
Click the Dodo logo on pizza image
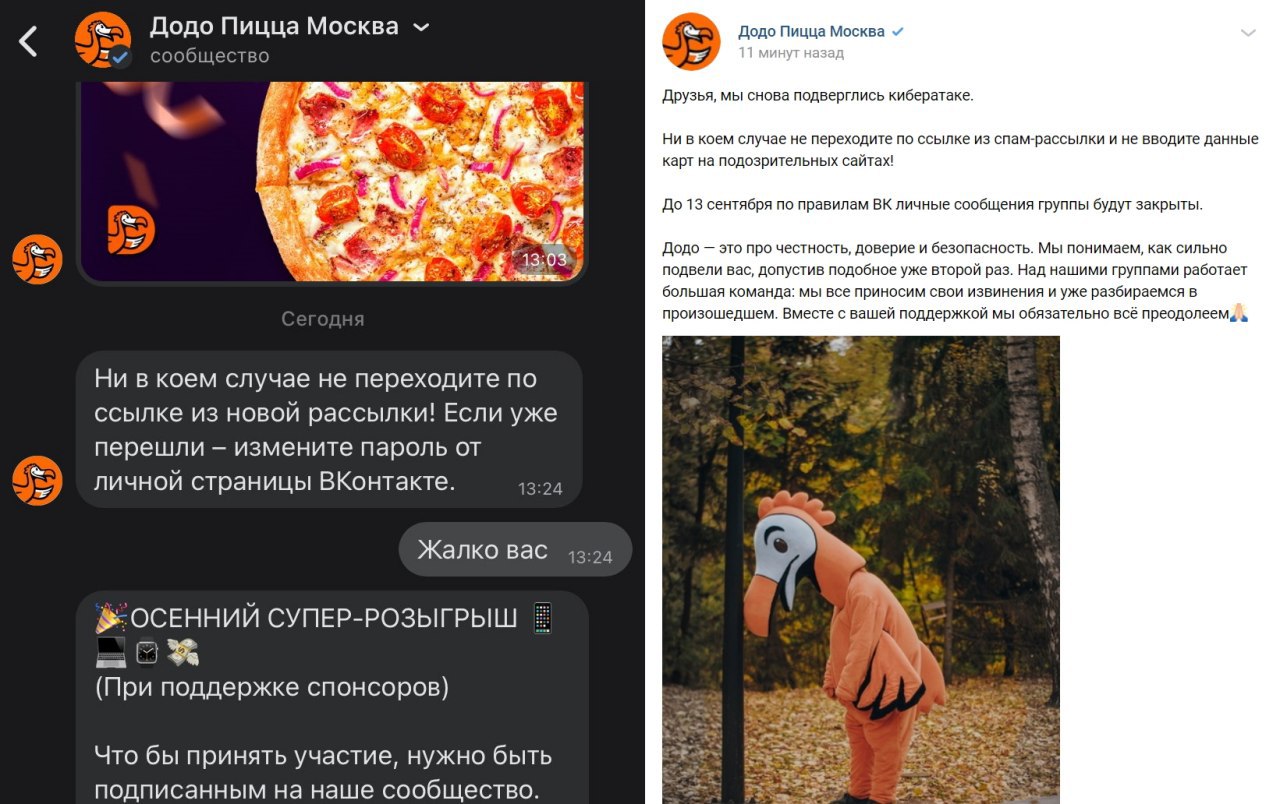pos(132,229)
